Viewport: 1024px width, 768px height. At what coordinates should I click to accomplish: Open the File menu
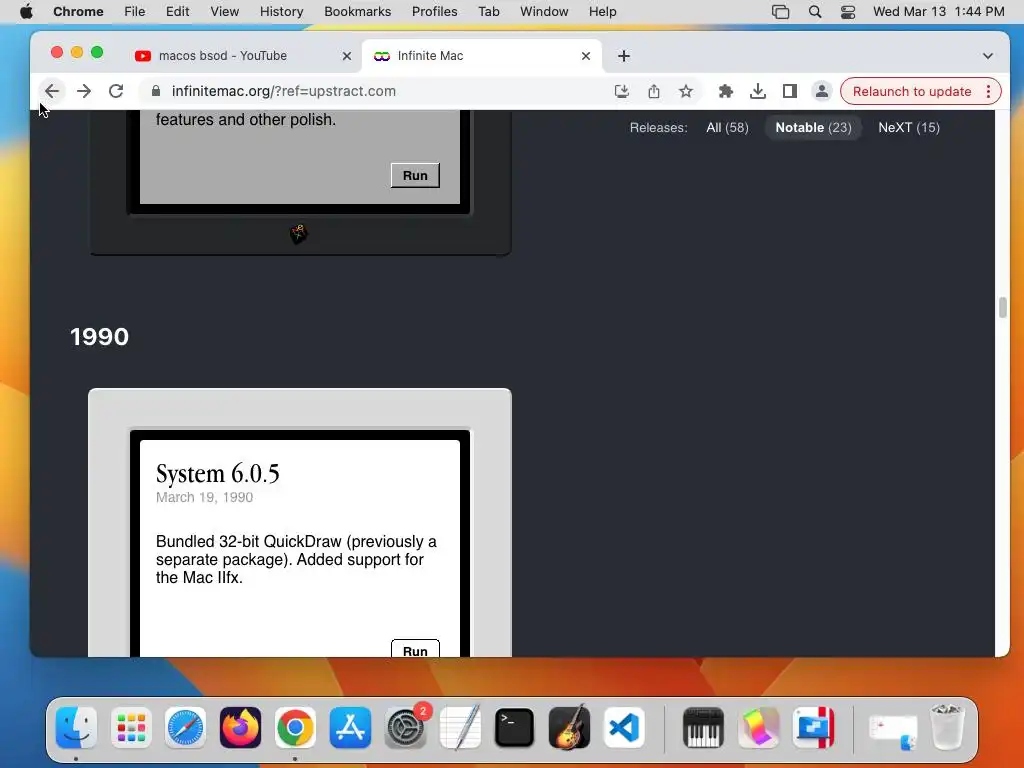(135, 12)
